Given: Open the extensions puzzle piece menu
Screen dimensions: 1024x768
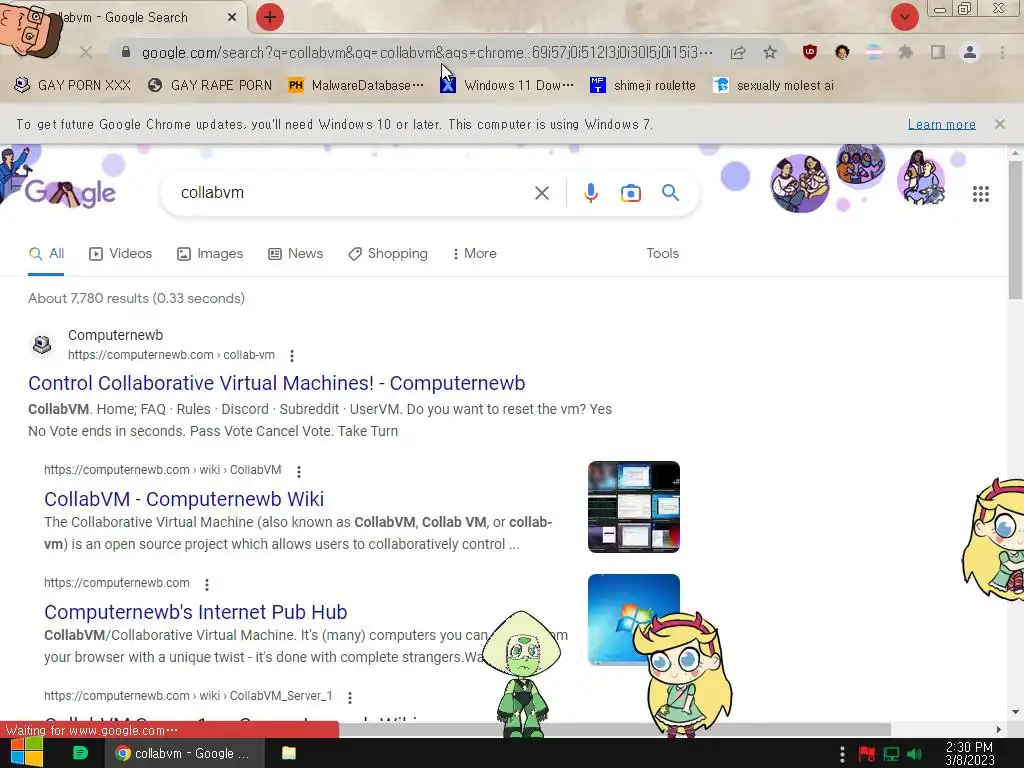Looking at the screenshot, I should point(905,52).
